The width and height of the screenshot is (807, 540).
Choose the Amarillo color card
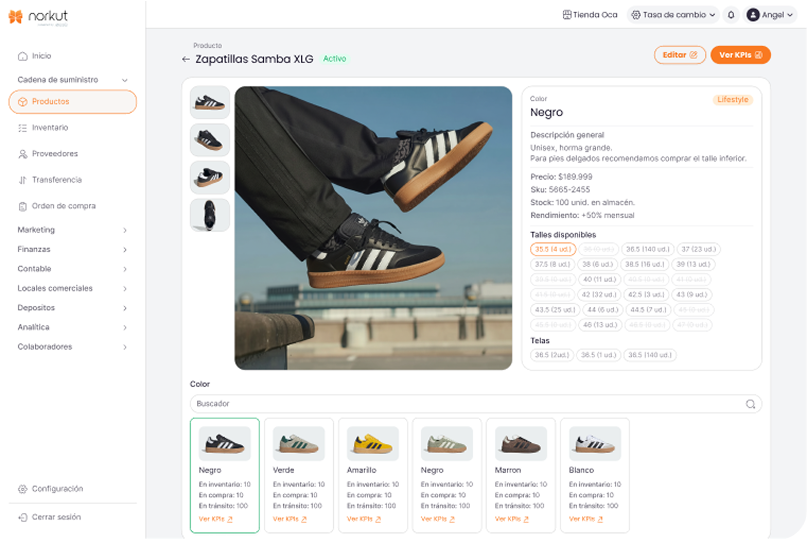(372, 475)
